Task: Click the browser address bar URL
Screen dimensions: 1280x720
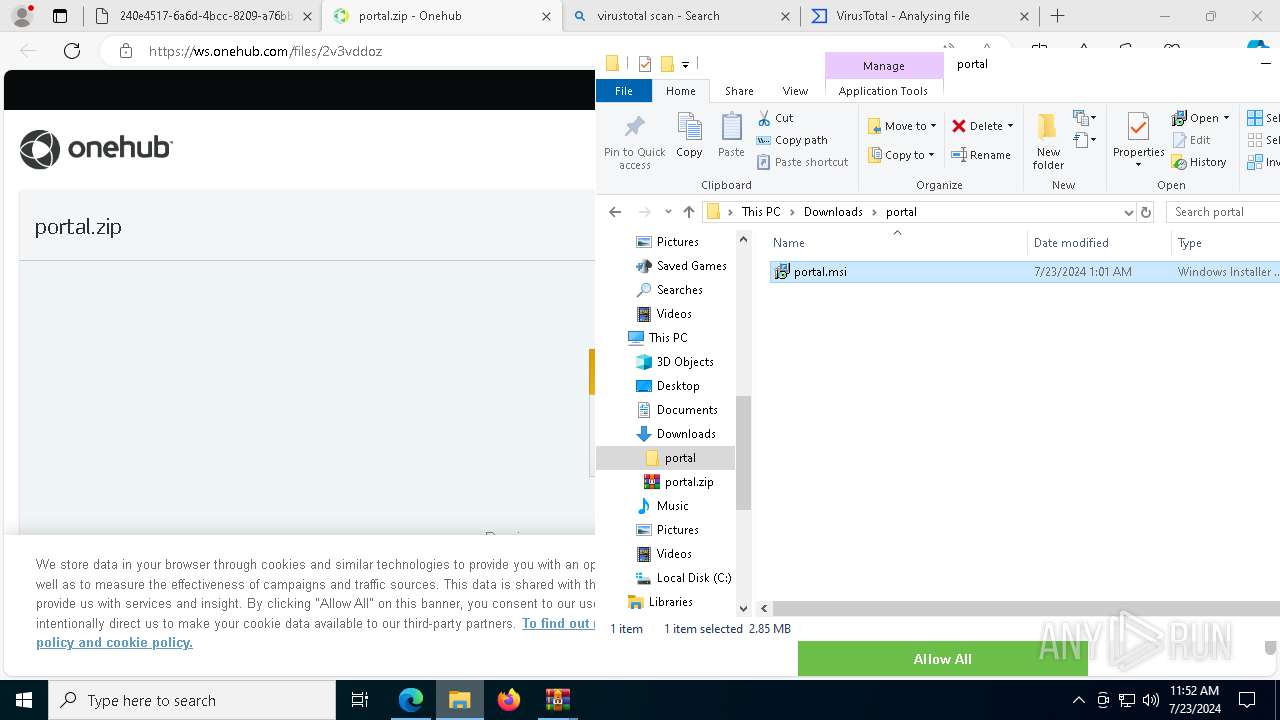Action: tap(265, 51)
